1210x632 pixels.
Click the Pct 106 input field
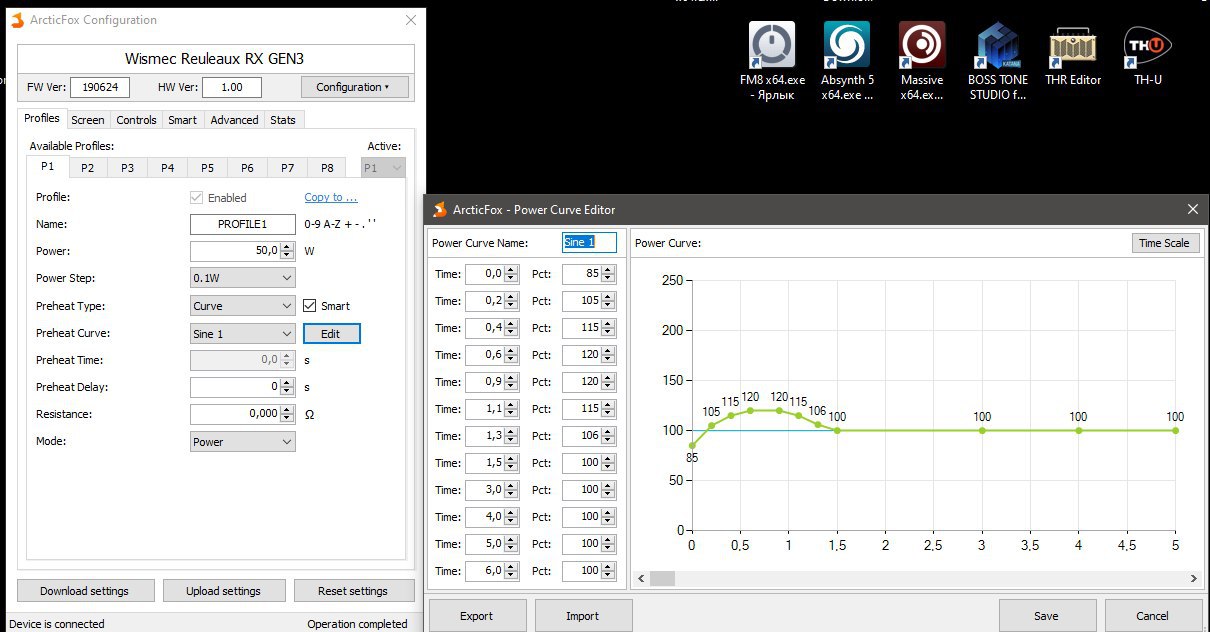(582, 436)
